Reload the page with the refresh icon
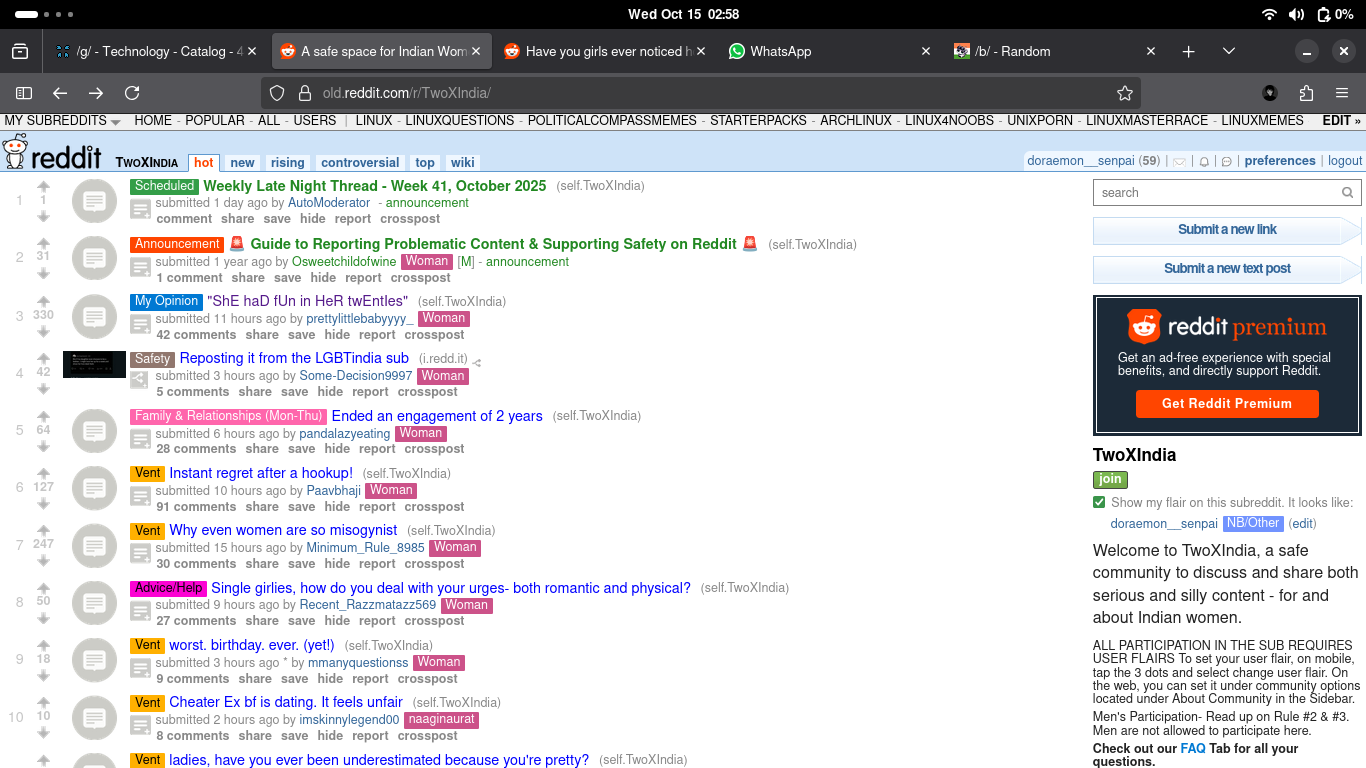This screenshot has height=768, width=1366. pos(132,93)
